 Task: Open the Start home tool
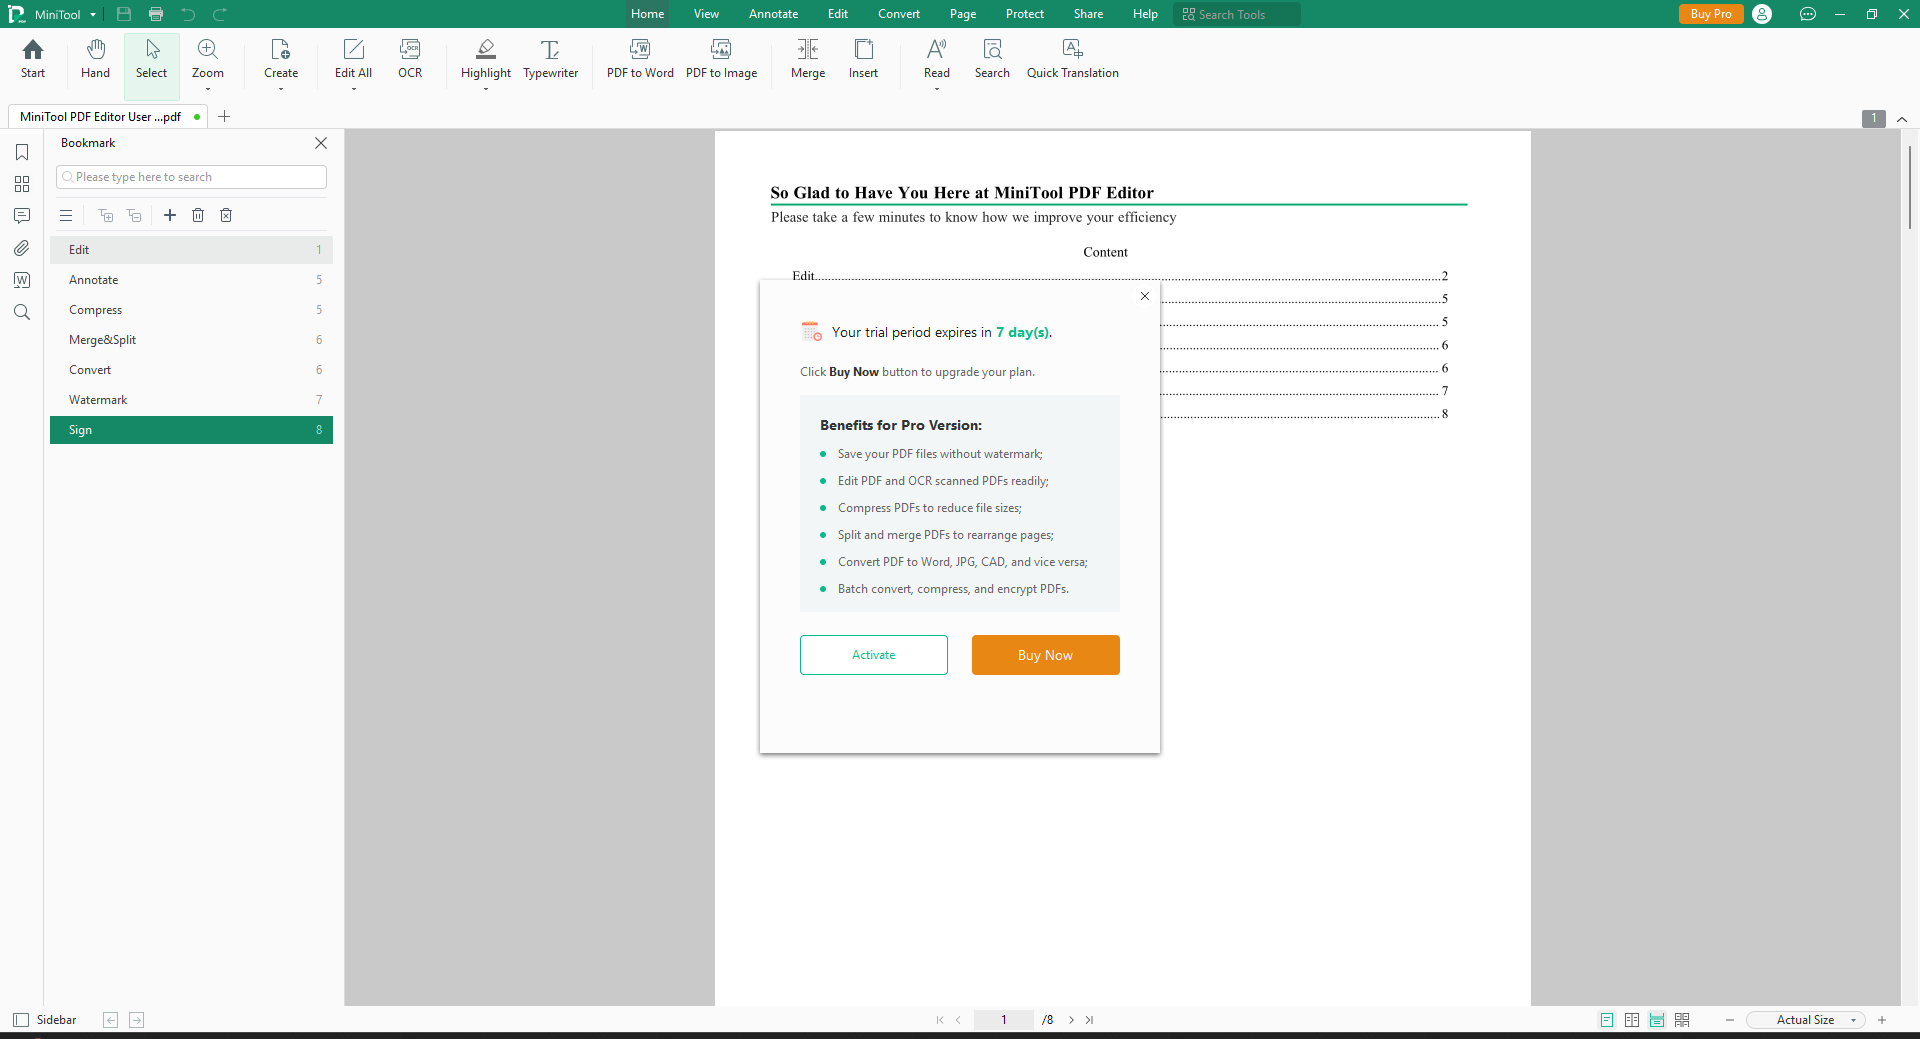pyautogui.click(x=33, y=60)
